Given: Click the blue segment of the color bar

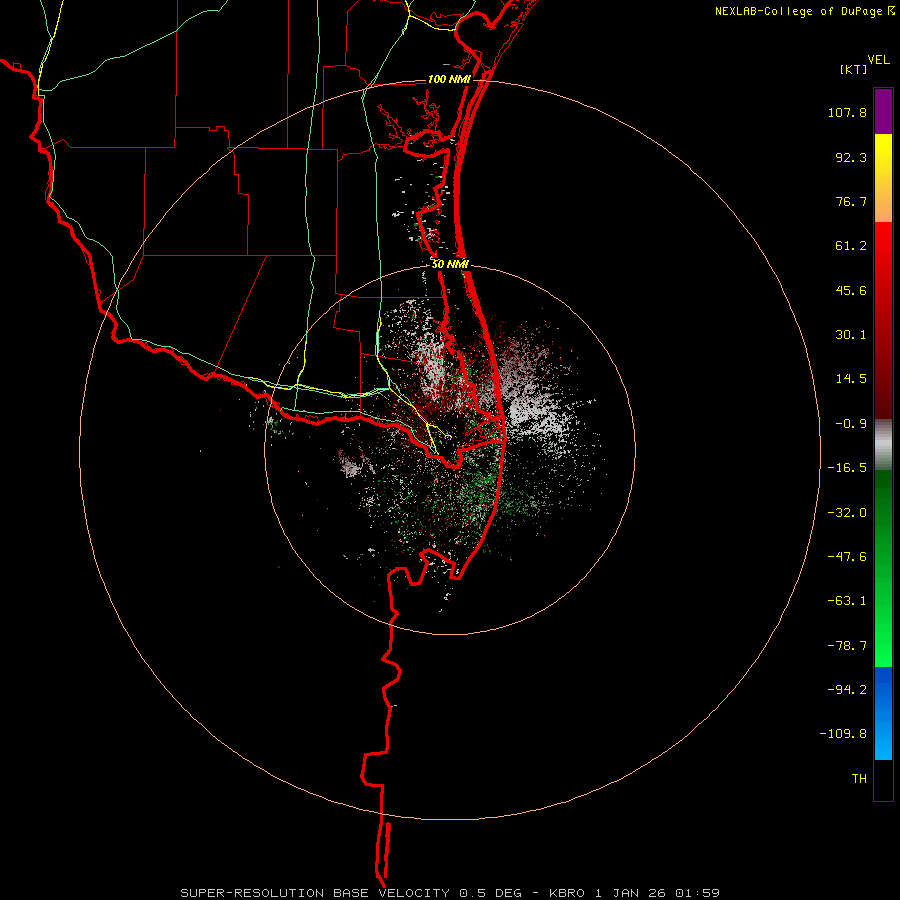Looking at the screenshot, I should [x=883, y=713].
